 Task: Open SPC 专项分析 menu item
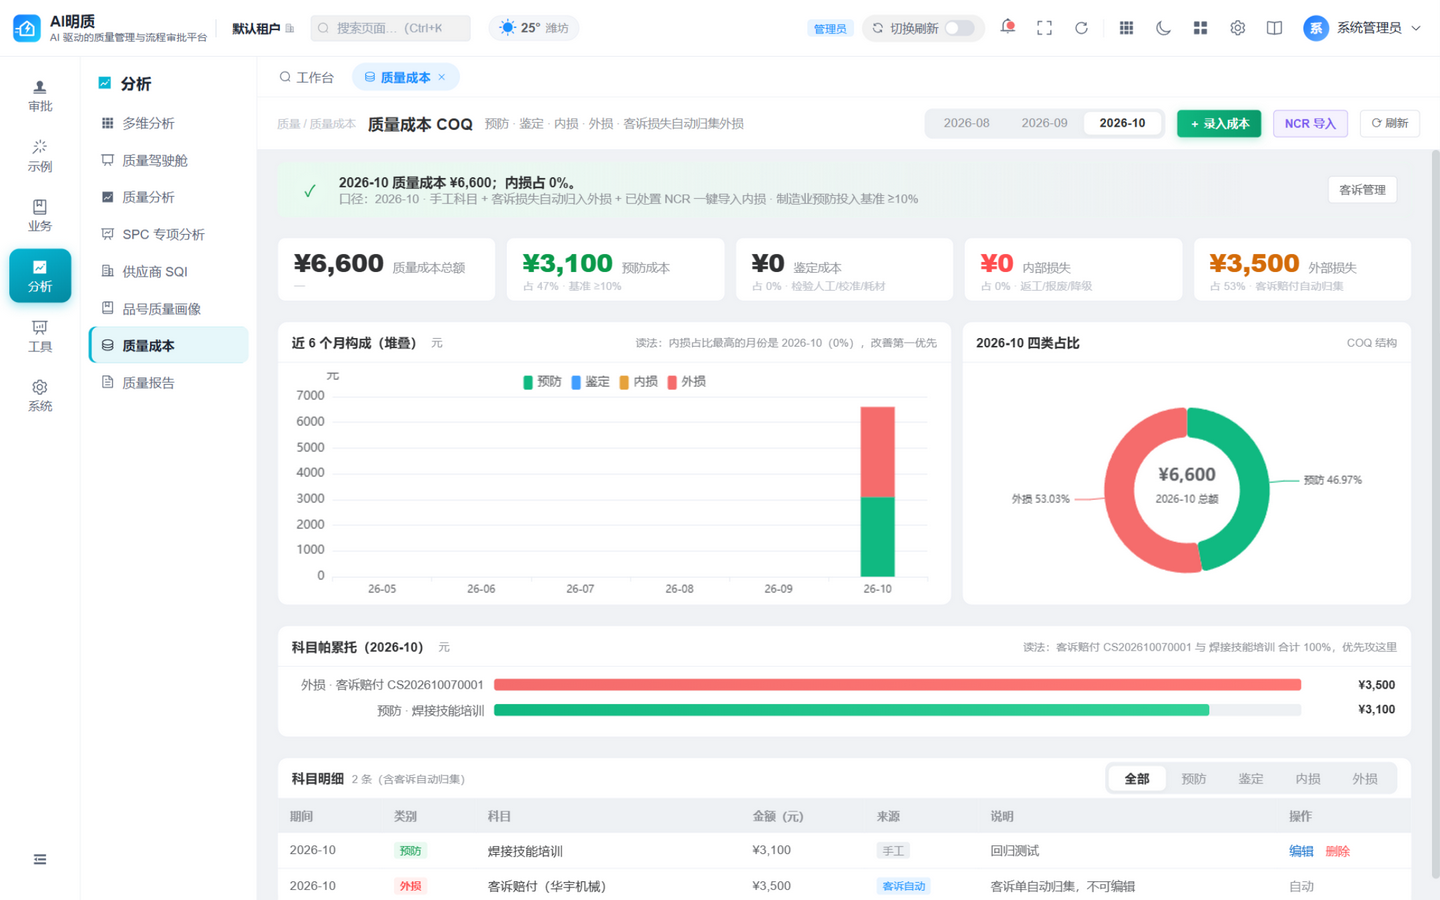[168, 234]
